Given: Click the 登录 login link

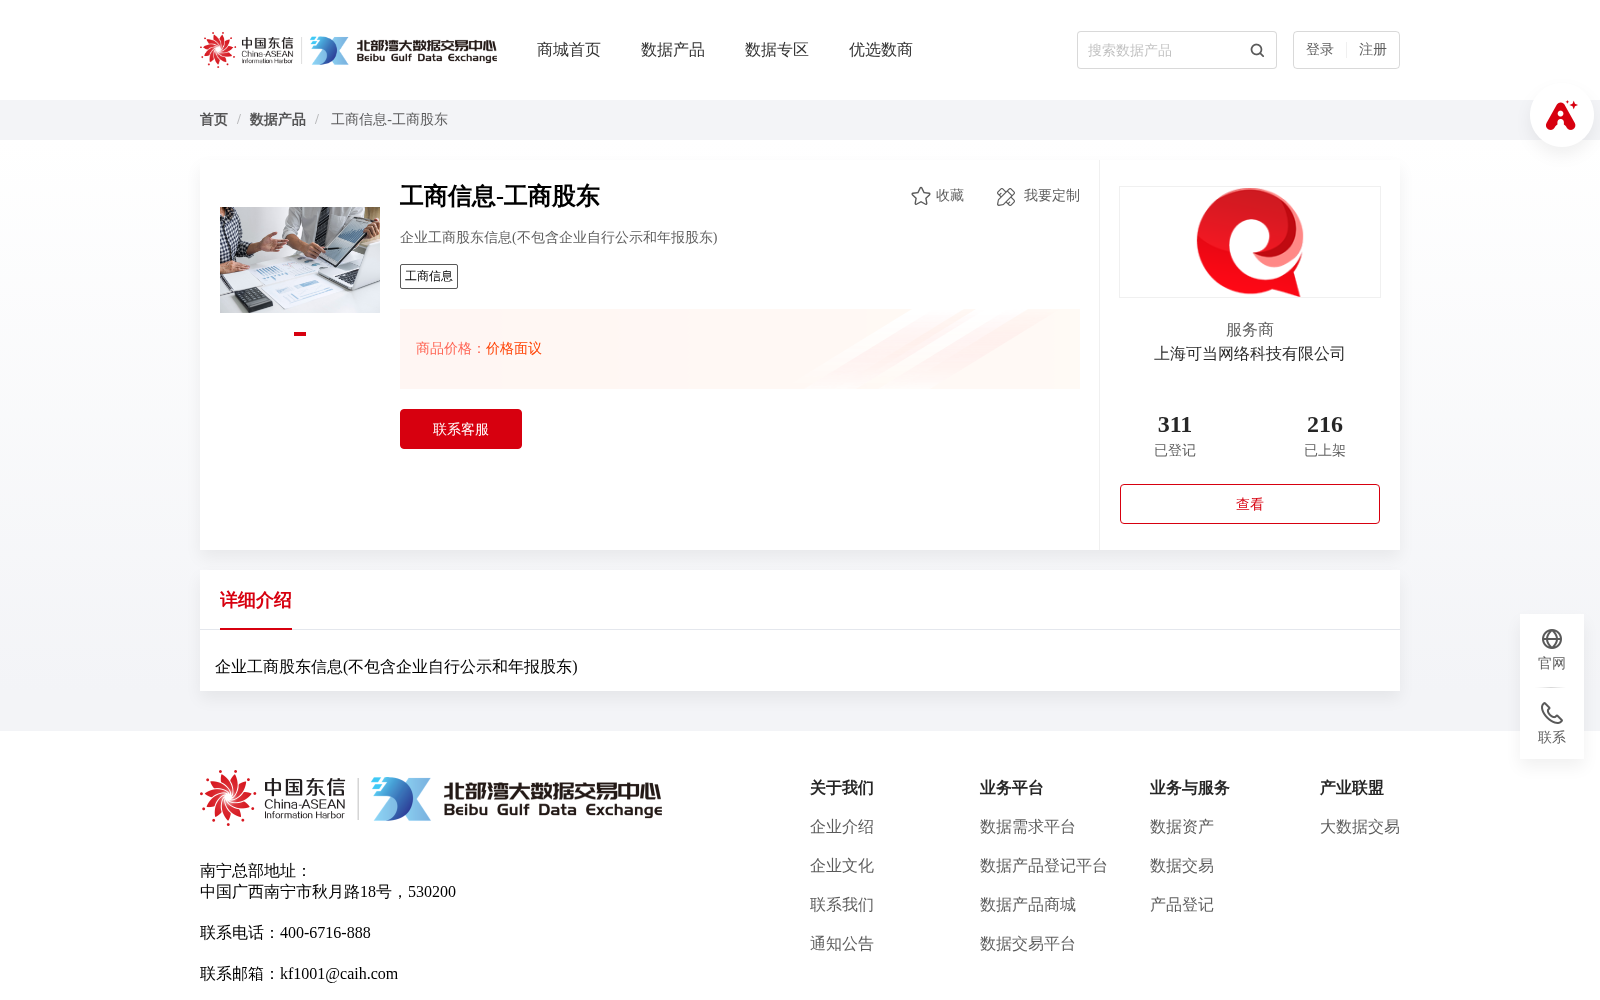Looking at the screenshot, I should (1320, 50).
